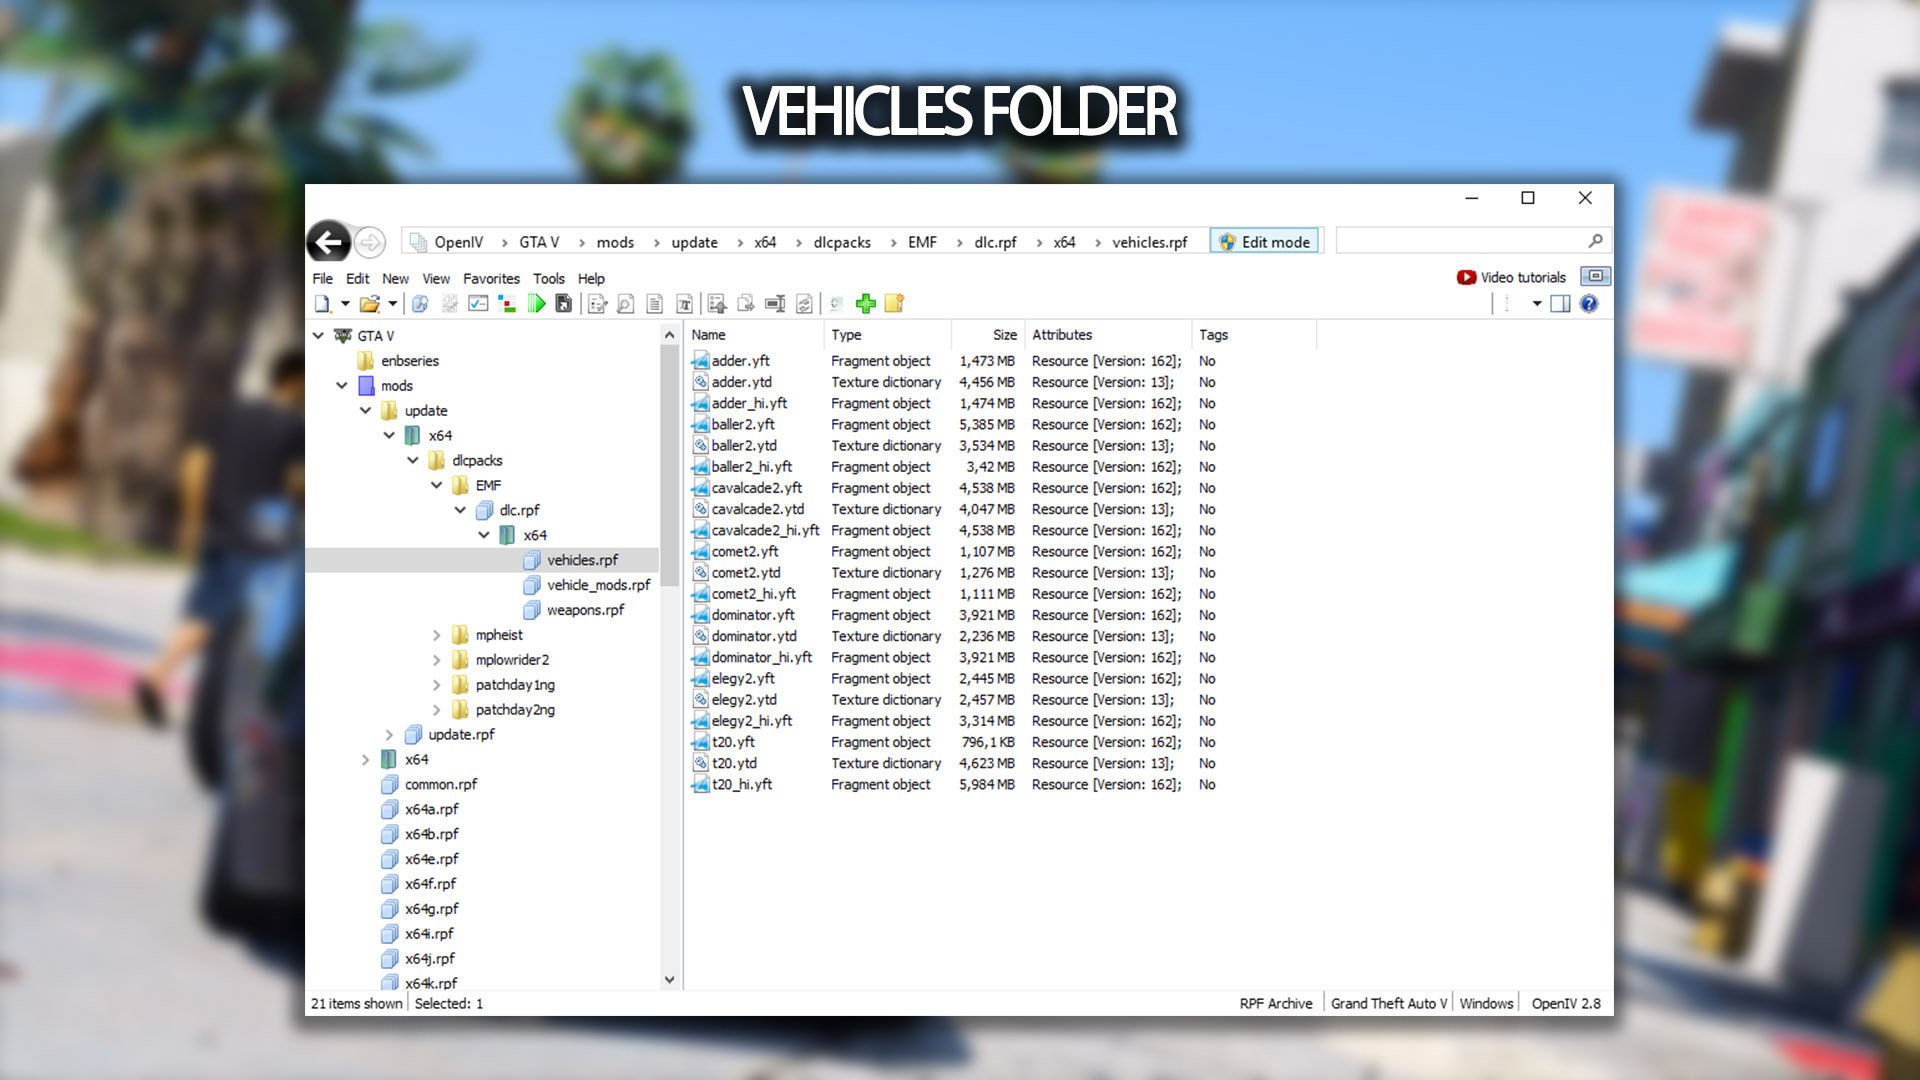The image size is (1920, 1080).
Task: Click the Edit mode button
Action: point(1263,241)
